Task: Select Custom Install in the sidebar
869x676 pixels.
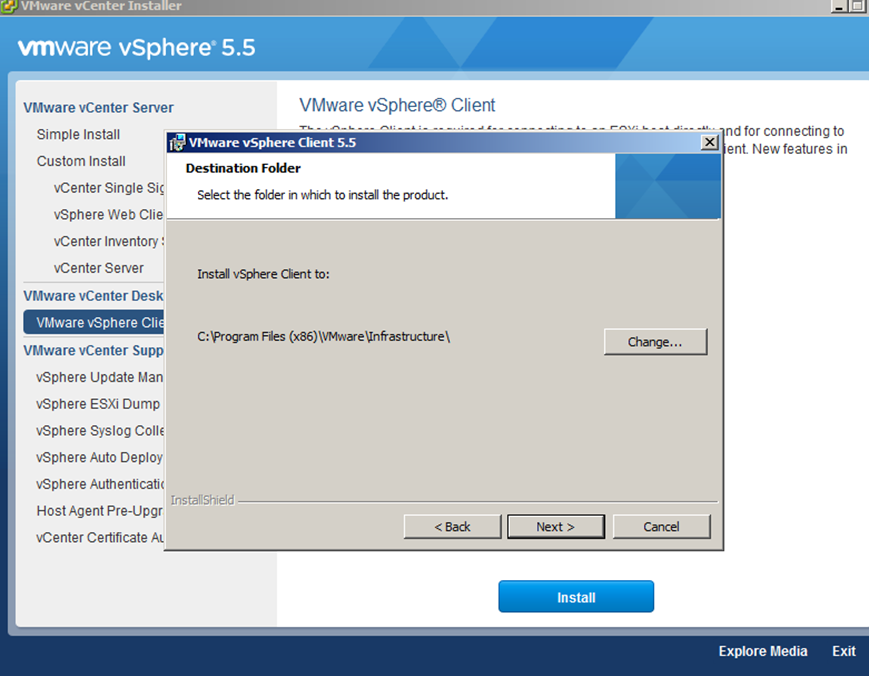Action: 81,161
